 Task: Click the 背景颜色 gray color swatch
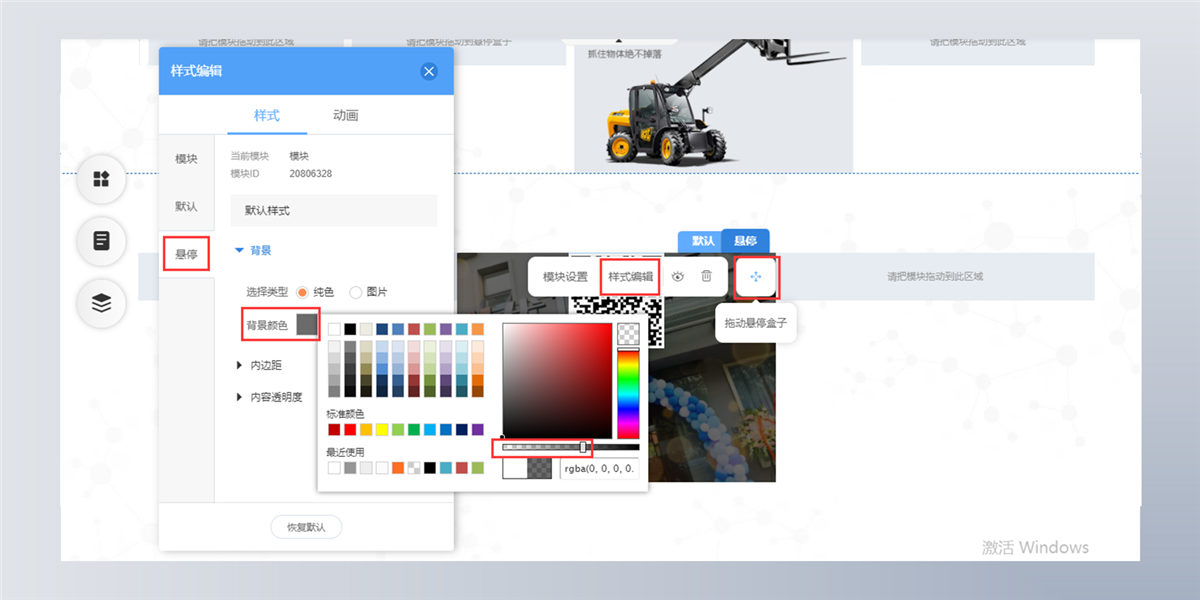[x=307, y=325]
